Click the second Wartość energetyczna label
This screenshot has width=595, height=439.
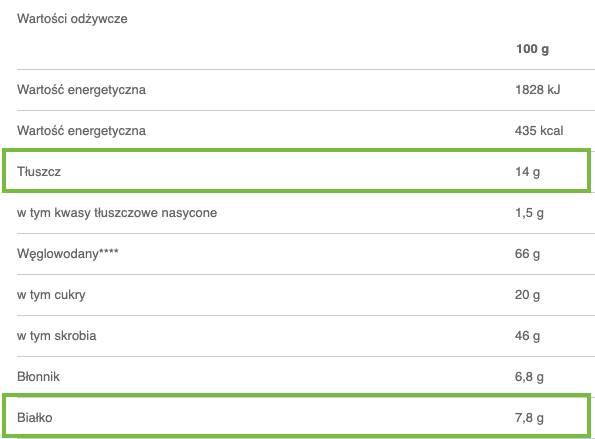[x=81, y=131]
